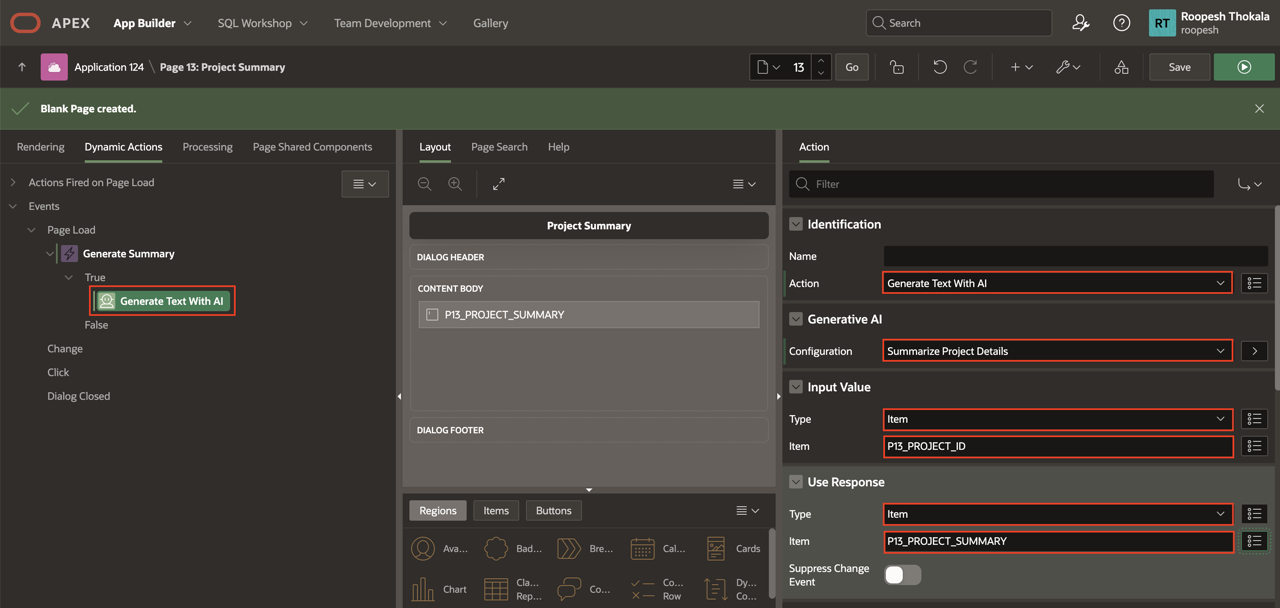Screen dimensions: 1280x608
Task: Click the Run Page play button
Action: tap(1244, 67)
